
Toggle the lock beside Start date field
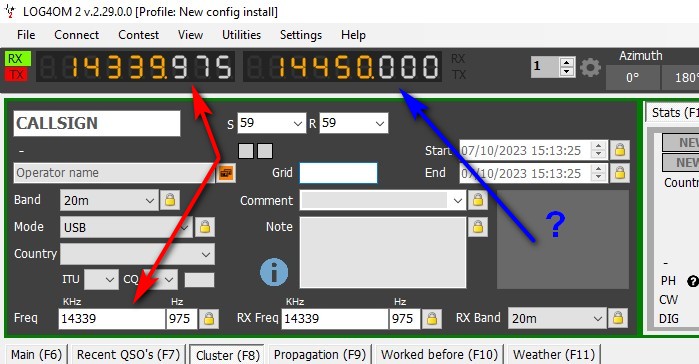620,150
